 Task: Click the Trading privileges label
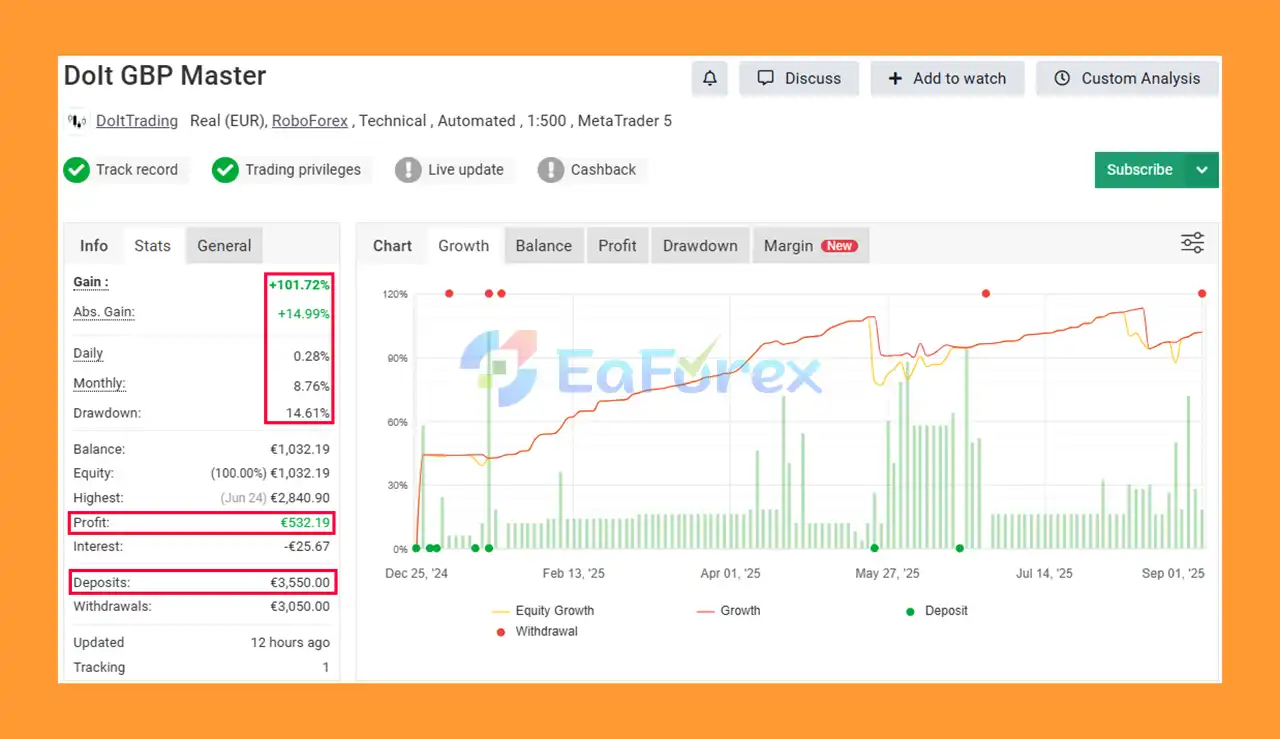303,170
